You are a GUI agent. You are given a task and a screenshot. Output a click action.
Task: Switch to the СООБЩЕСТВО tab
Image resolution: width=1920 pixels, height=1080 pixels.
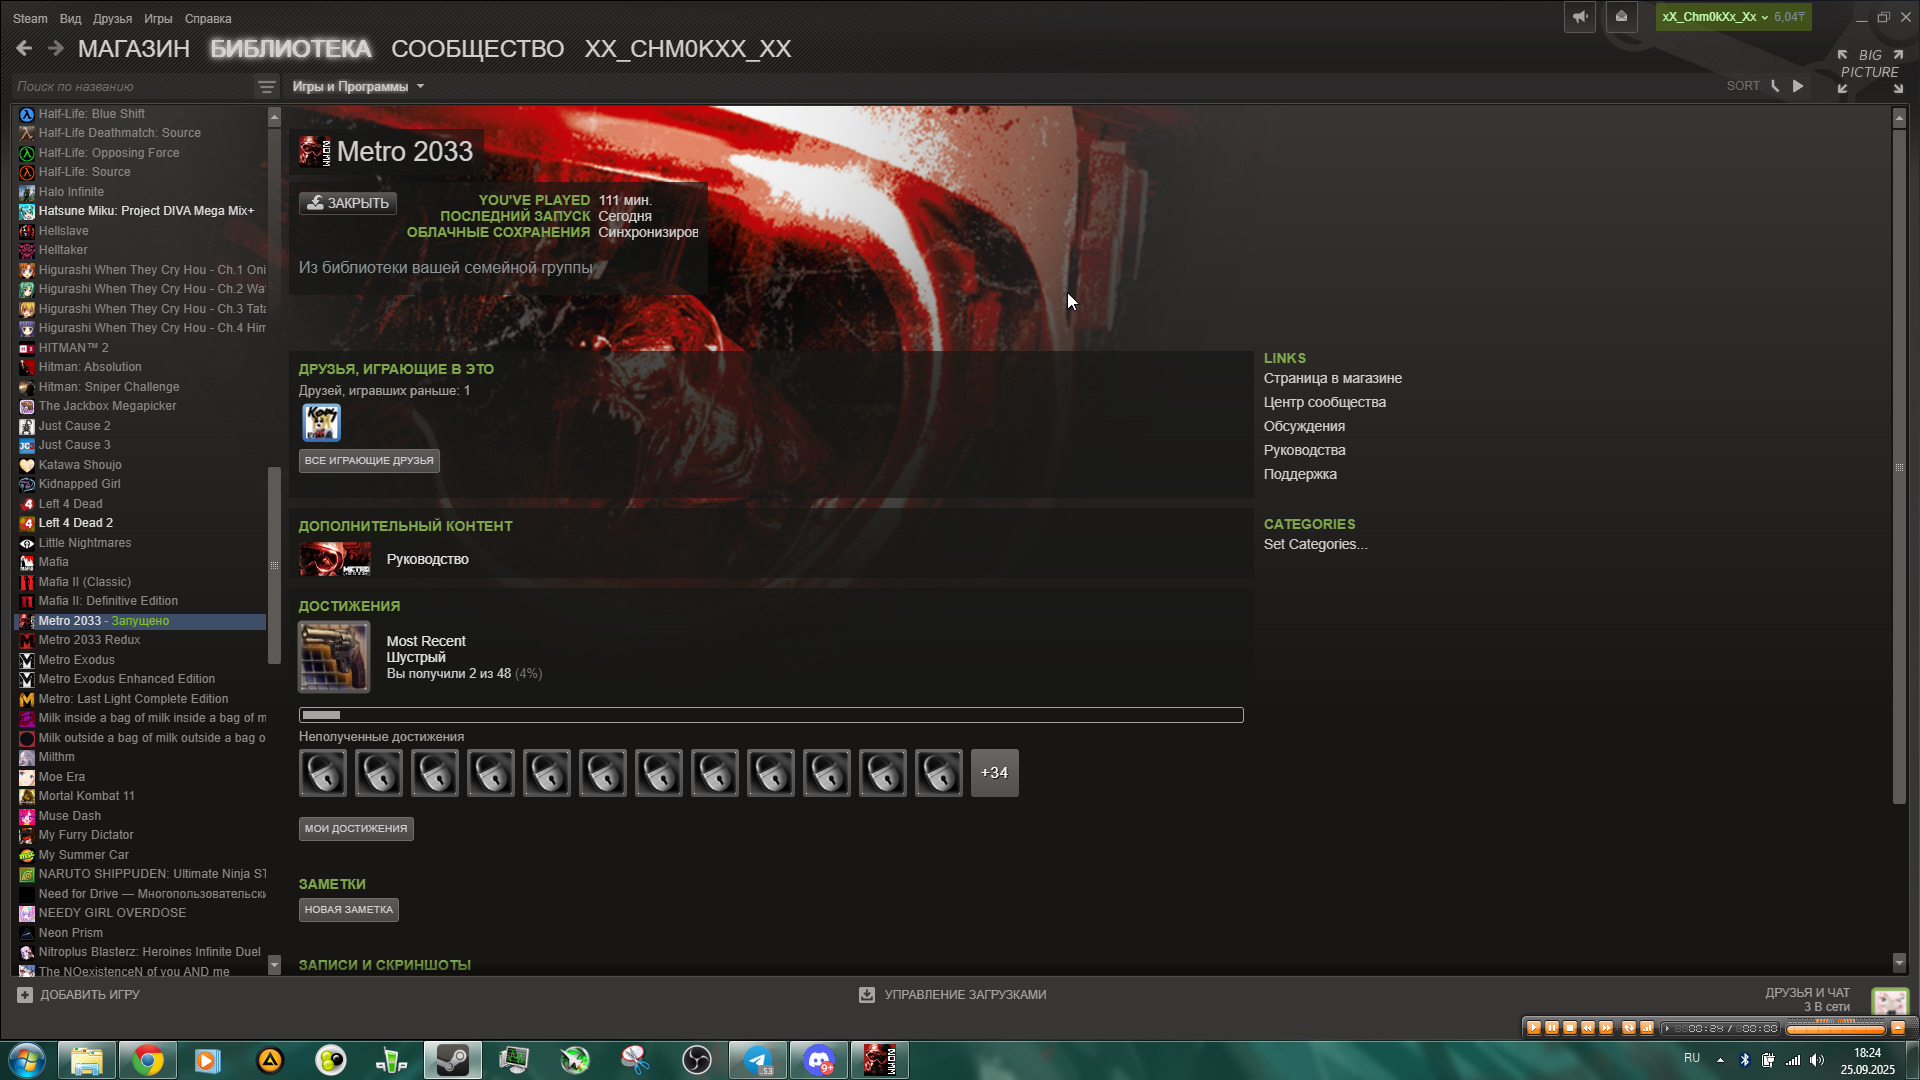(477, 49)
